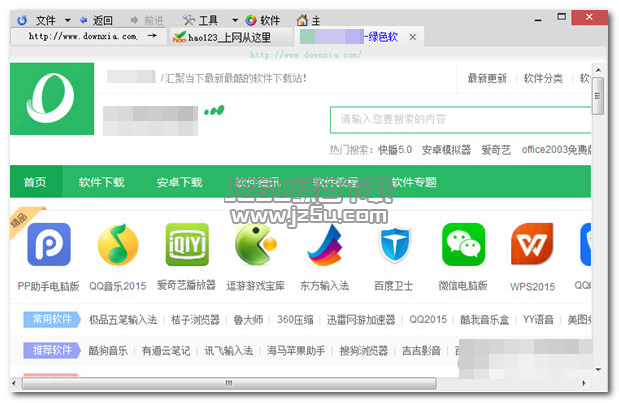Image resolution: width=619 pixels, height=403 pixels.
Task: Click the WPS2015 icon
Action: (532, 244)
